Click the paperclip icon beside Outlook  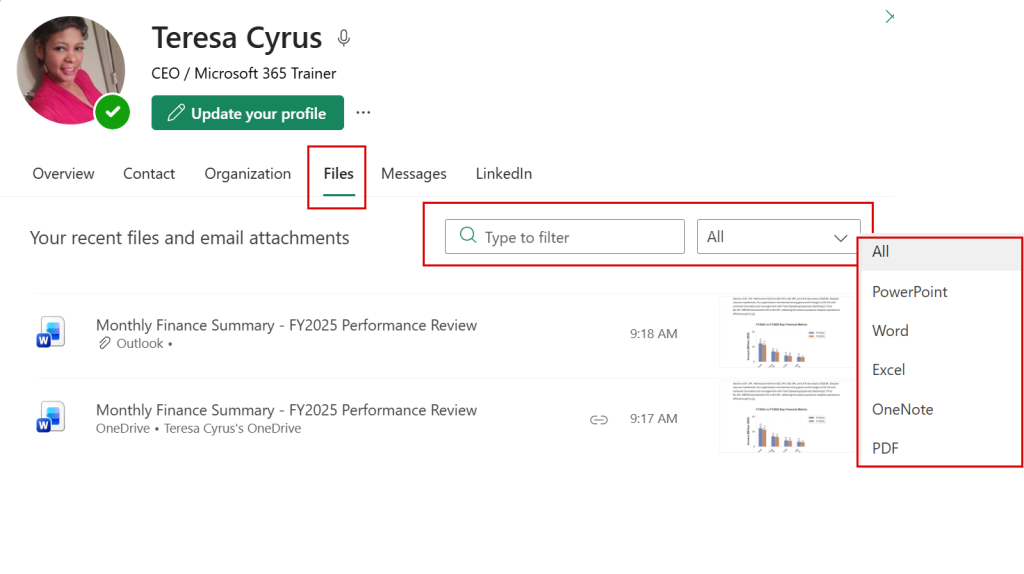[104, 343]
